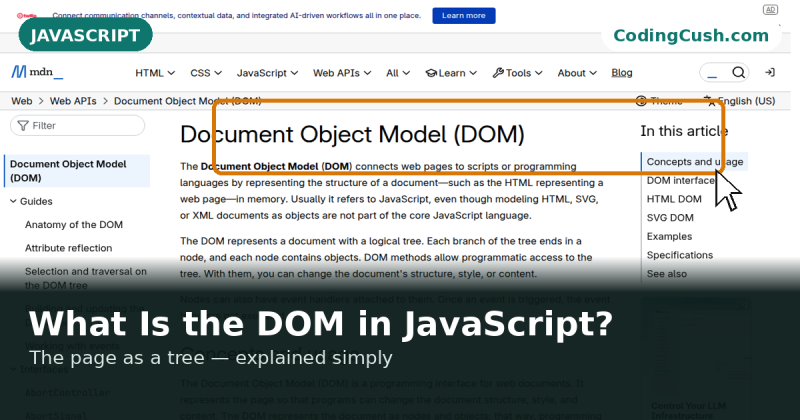Jump to Specifications section
800x420 pixels.
pos(680,255)
